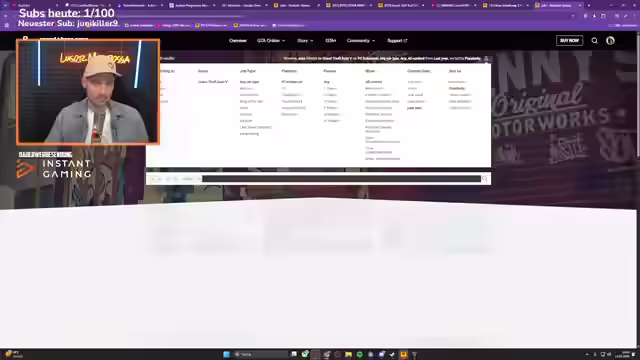Click the search icon beside the dark search bar
Viewport: 640px width, 360px height.
point(485,179)
